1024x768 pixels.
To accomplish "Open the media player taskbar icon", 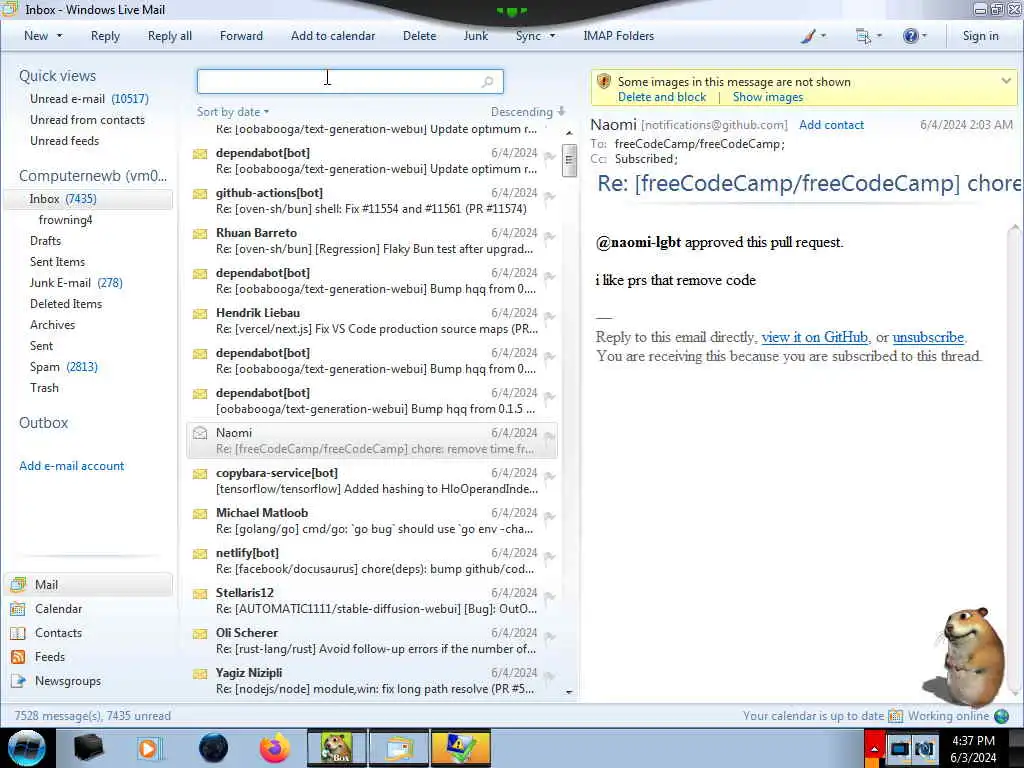I will point(148,748).
